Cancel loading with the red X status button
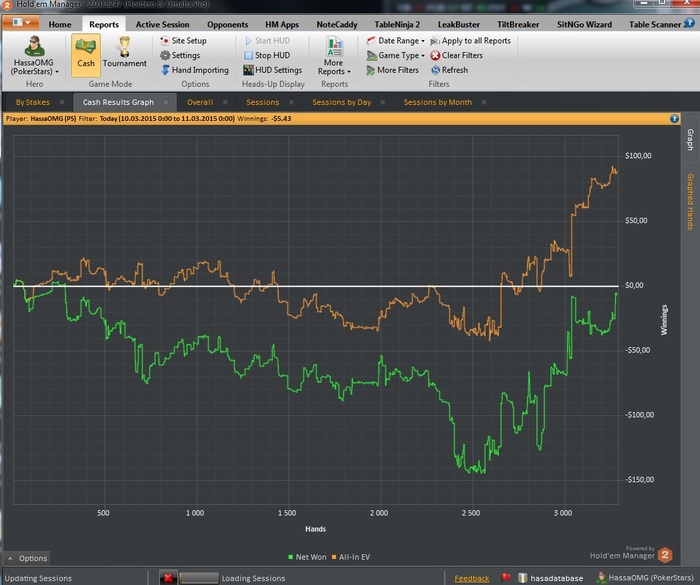The image size is (700, 585). pyautogui.click(x=168, y=578)
